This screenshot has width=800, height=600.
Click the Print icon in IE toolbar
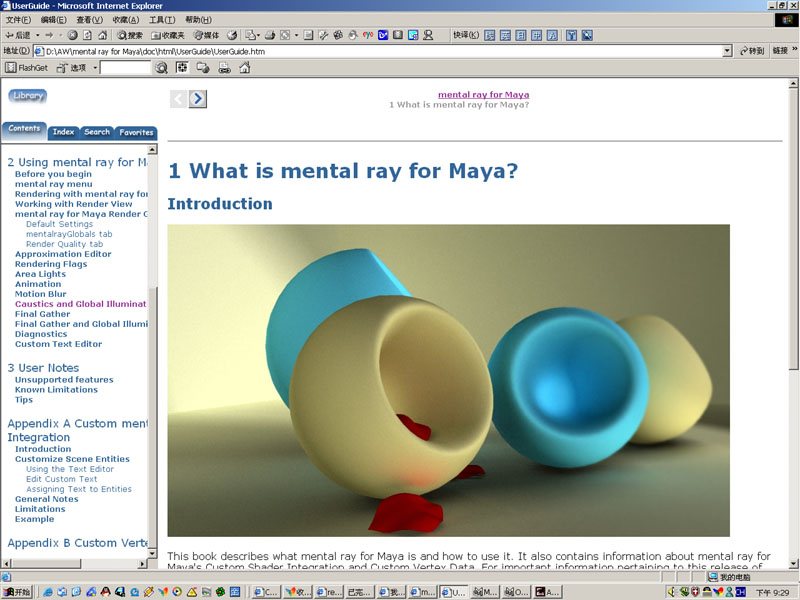tap(270, 35)
